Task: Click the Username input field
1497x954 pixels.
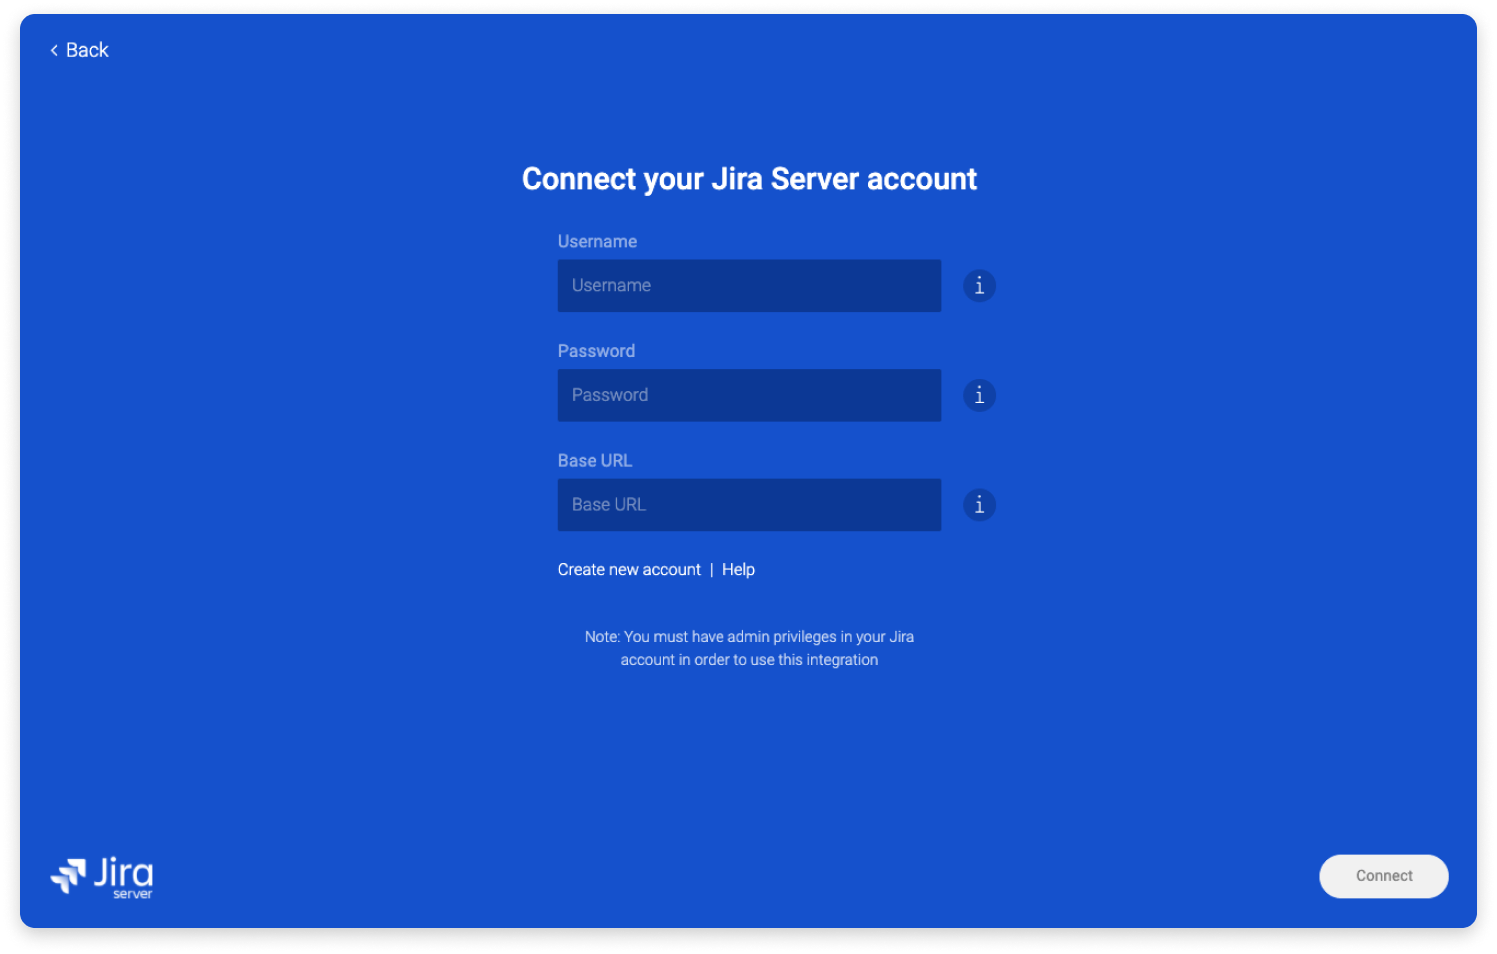Action: tap(749, 286)
